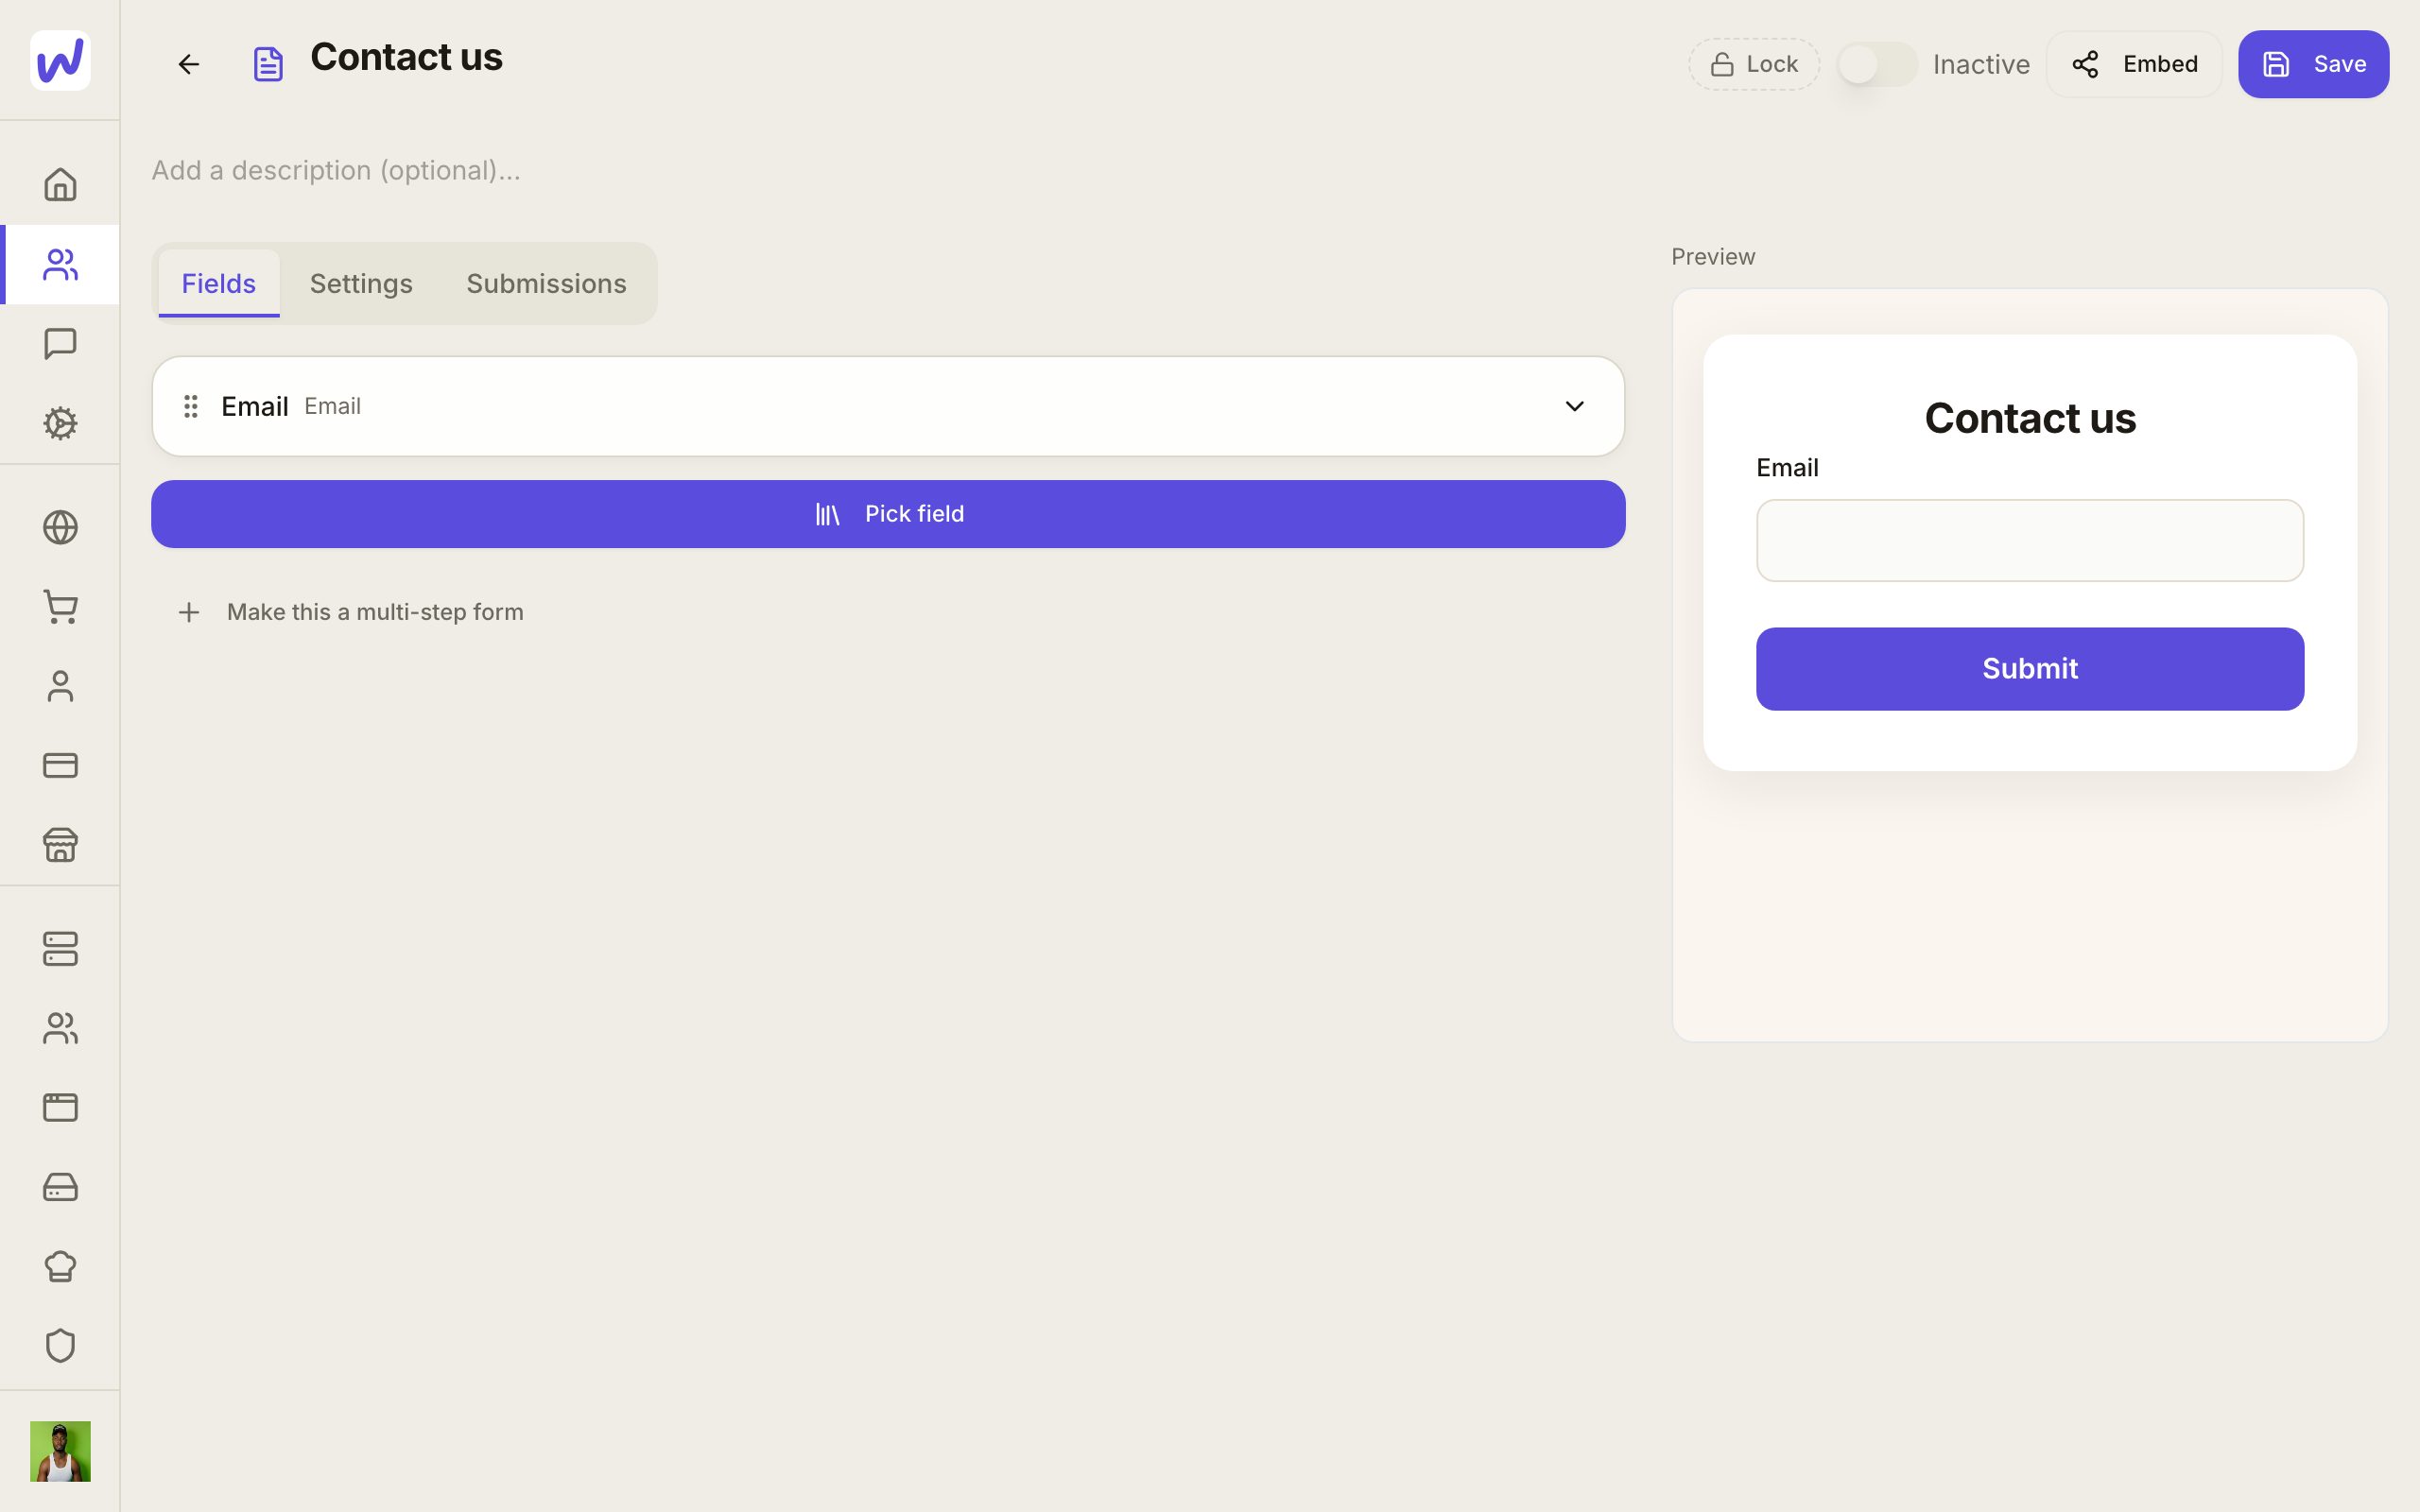Screen dimensions: 2420x1512
Task: Click the shield icon in sidebar
Action: [x=60, y=1345]
